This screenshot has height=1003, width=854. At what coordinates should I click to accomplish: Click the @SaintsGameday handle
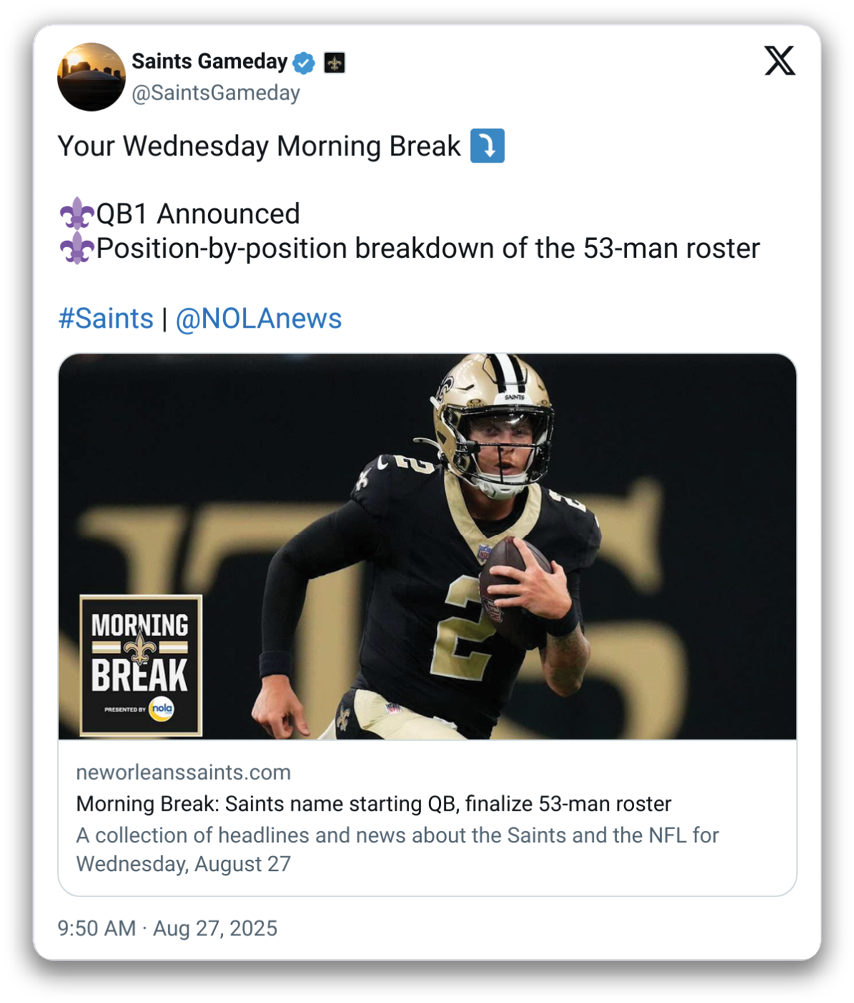[x=215, y=93]
